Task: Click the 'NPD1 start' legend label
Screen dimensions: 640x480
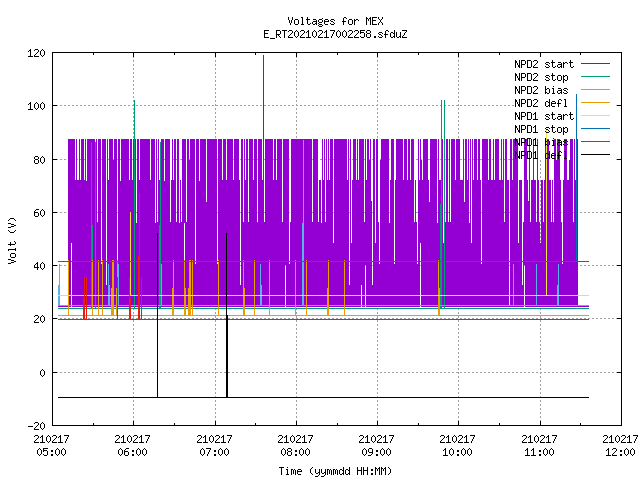Action: point(544,116)
